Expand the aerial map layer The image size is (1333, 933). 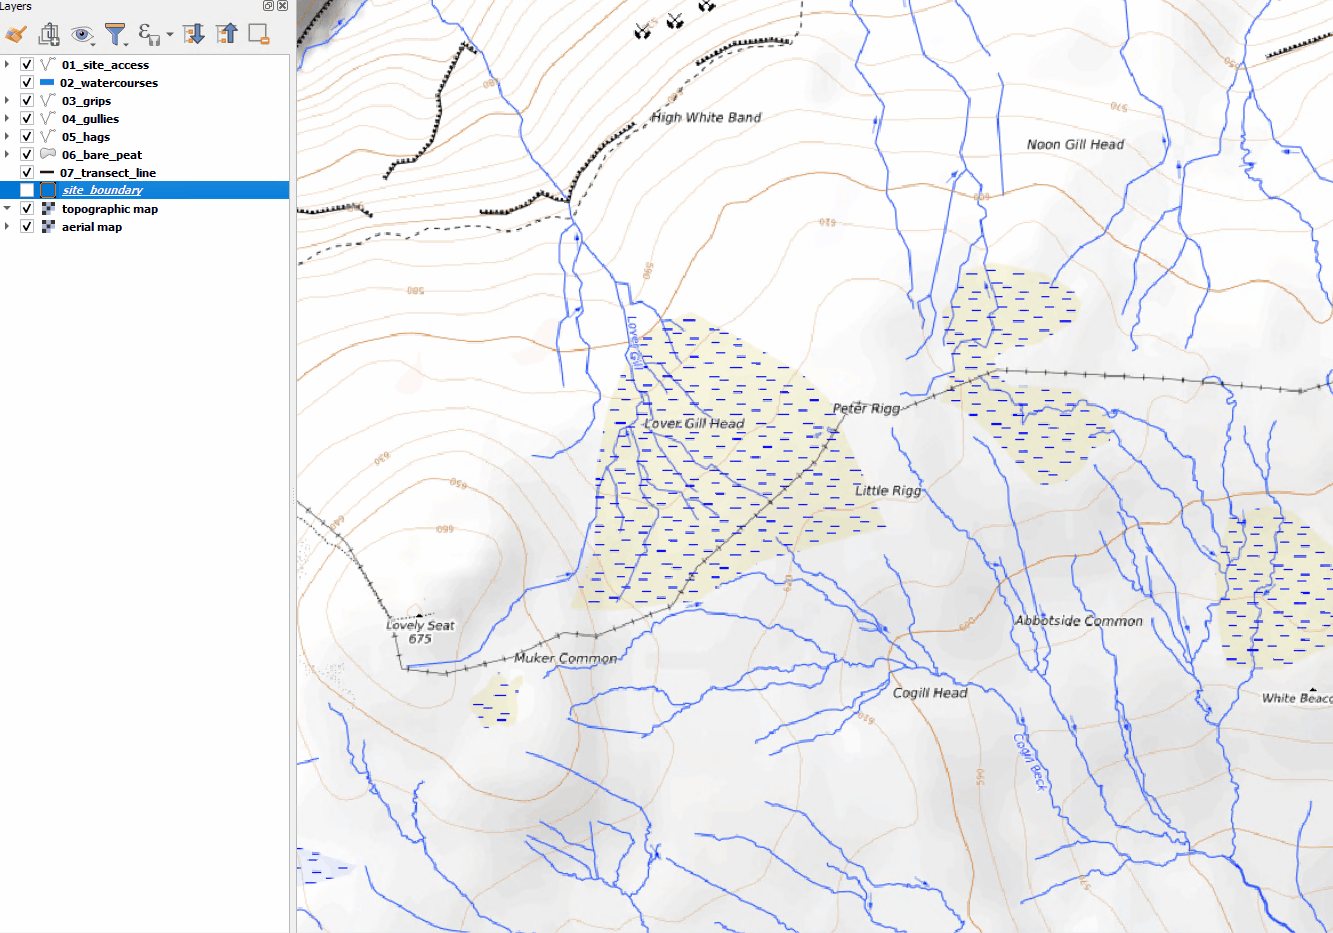7,227
